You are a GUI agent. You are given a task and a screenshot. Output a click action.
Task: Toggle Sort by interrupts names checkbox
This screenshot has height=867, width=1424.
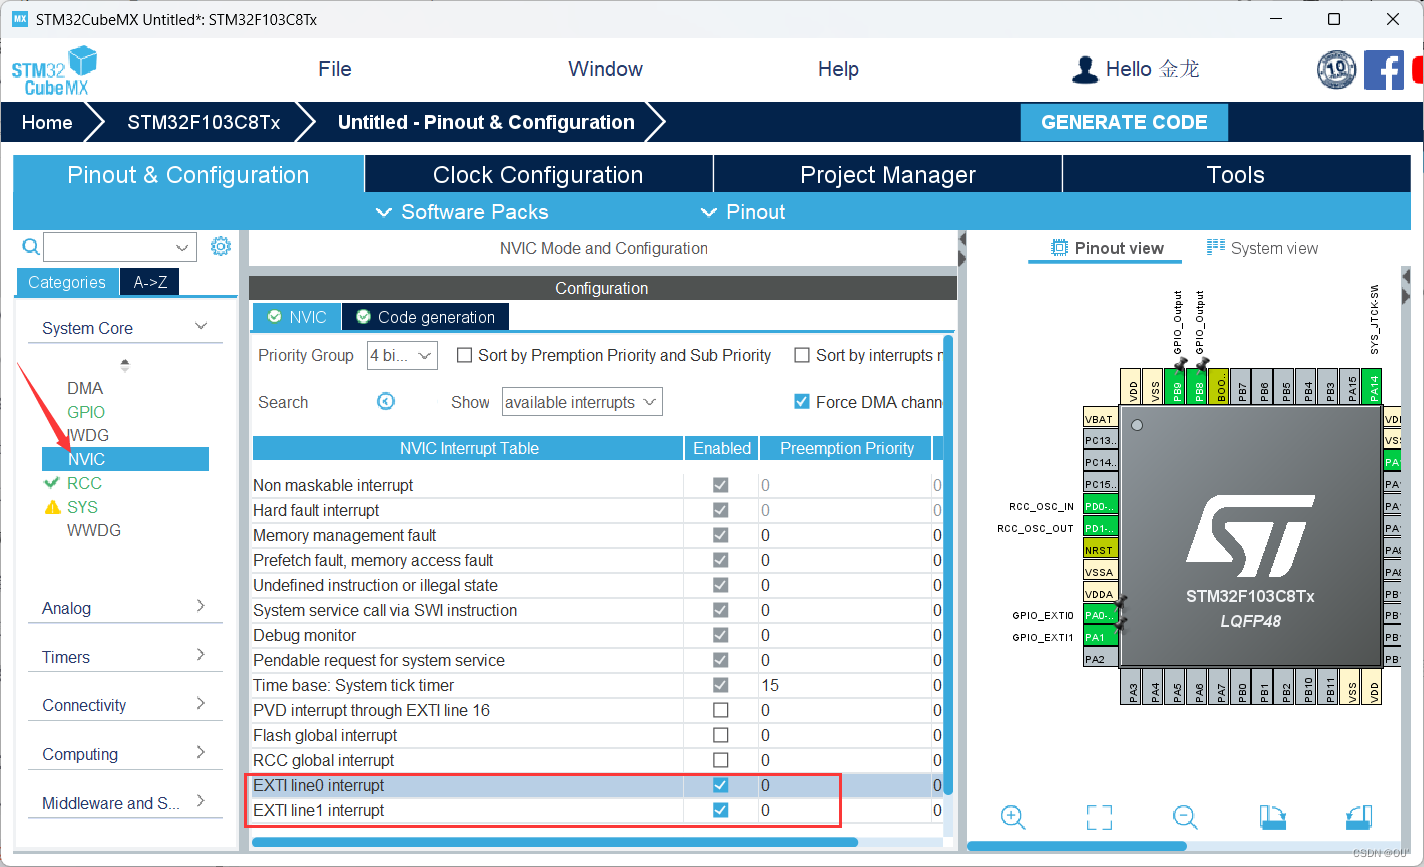pyautogui.click(x=802, y=355)
